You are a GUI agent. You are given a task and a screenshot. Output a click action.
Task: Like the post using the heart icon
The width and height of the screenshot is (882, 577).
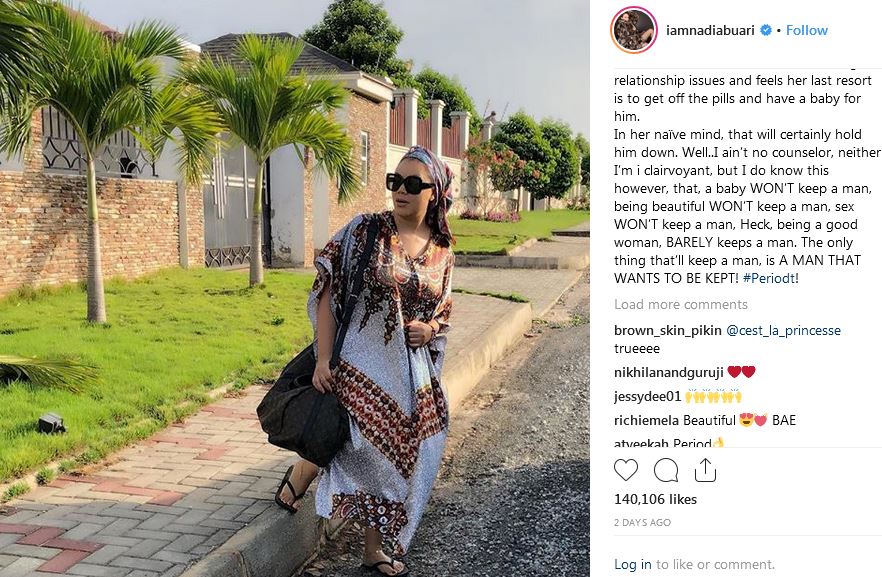(x=626, y=468)
